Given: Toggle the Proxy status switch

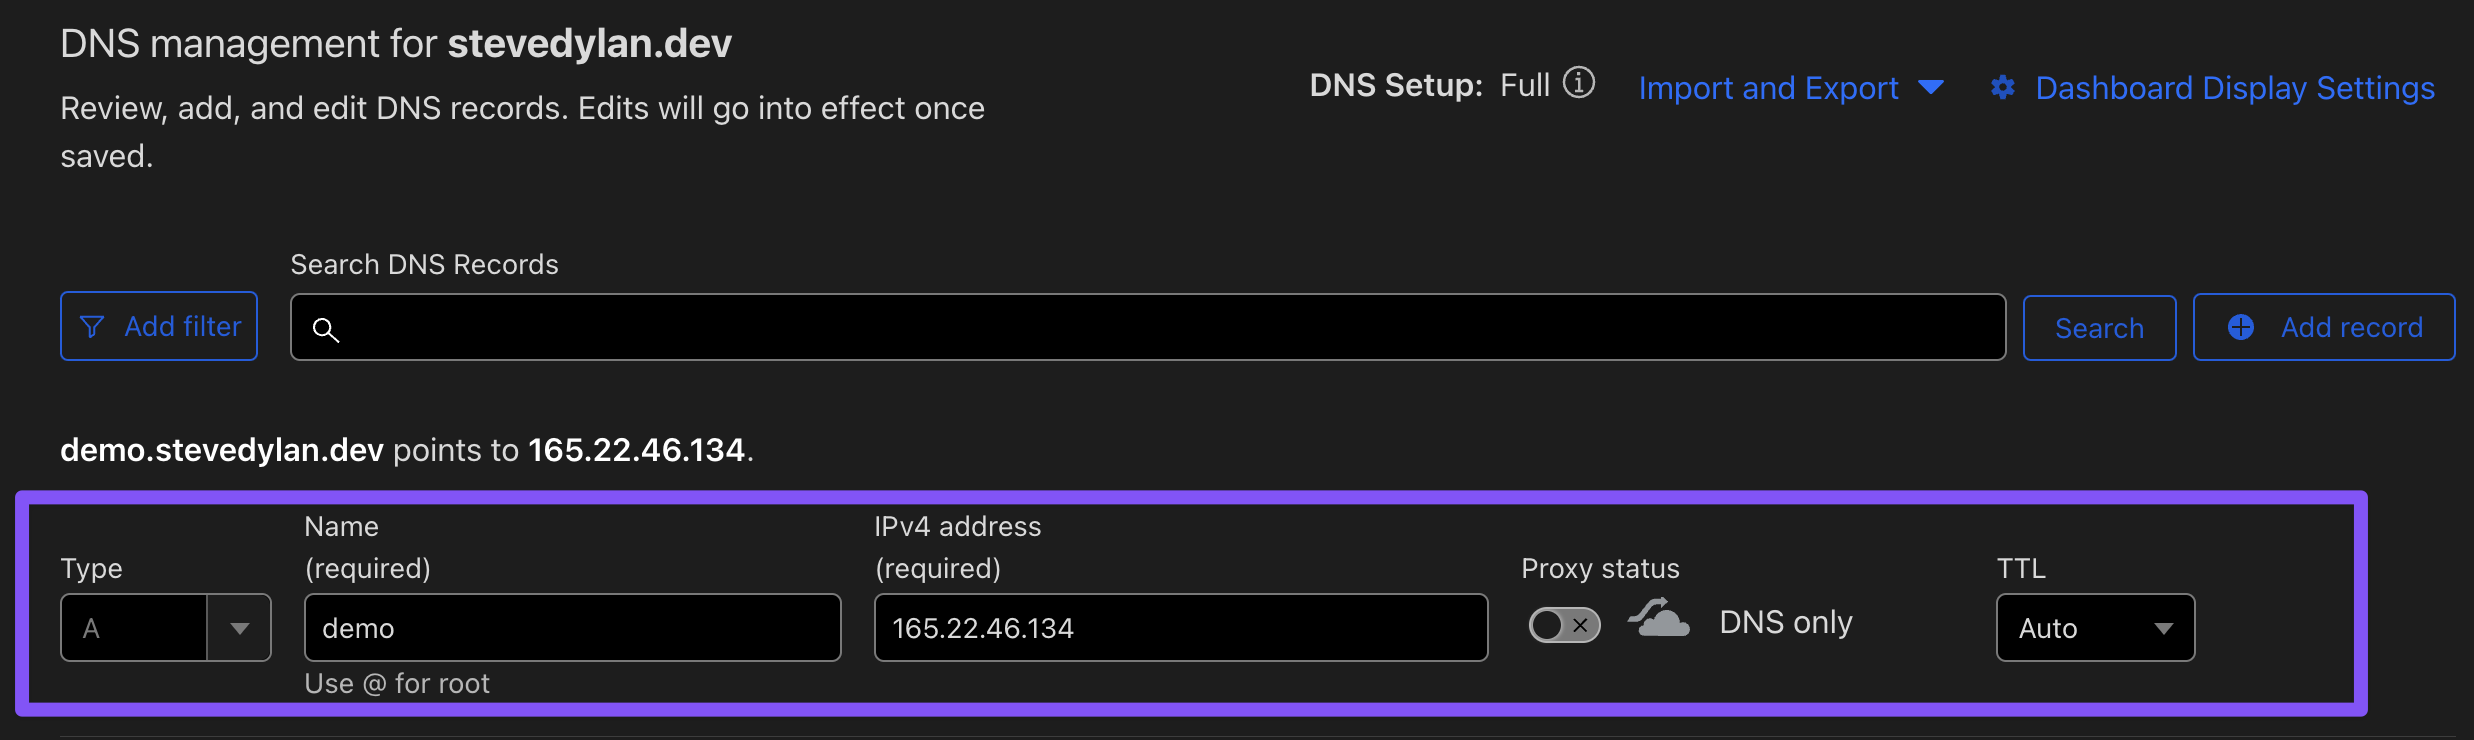Looking at the screenshot, I should (1564, 626).
